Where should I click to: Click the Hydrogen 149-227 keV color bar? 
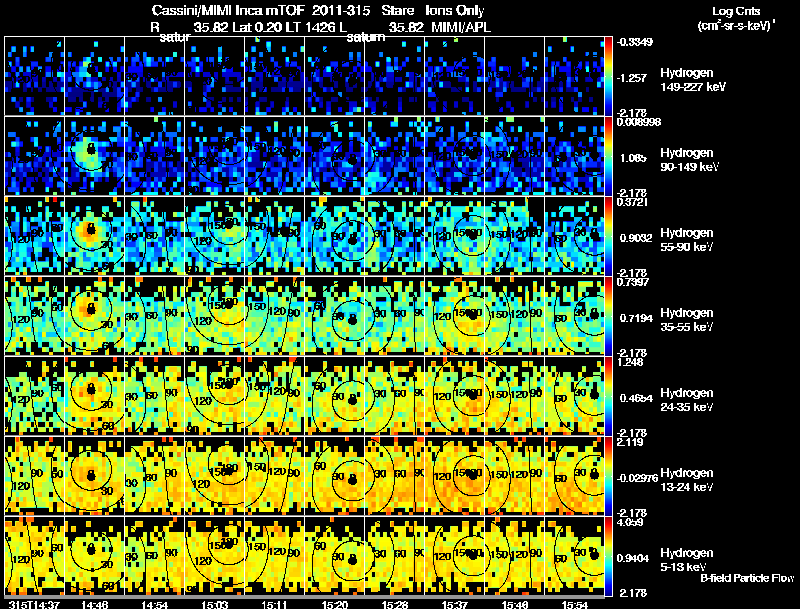[609, 76]
